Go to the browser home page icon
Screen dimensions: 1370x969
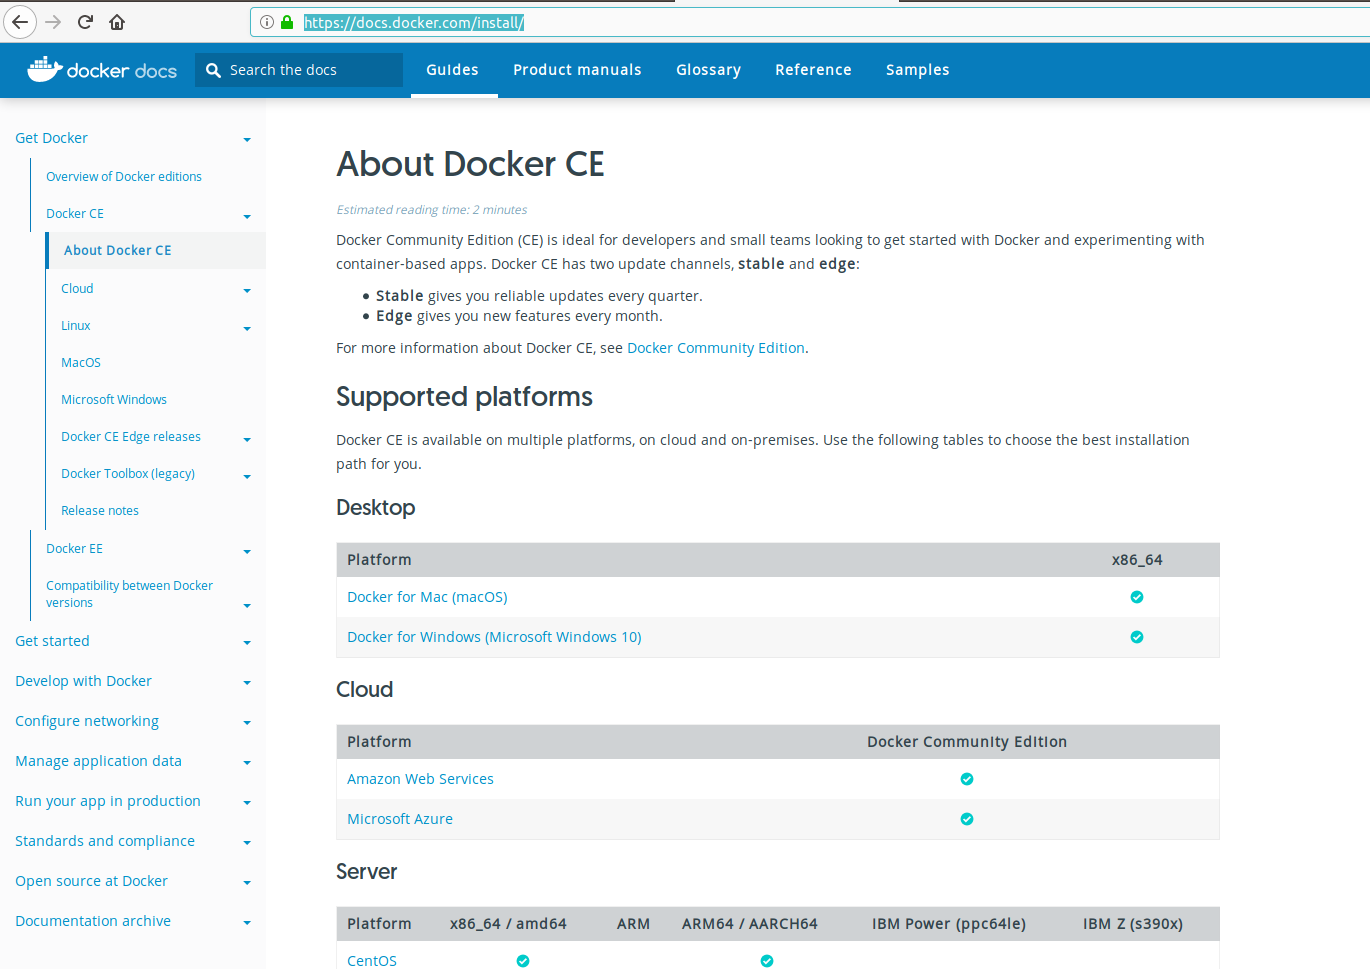click(x=117, y=22)
